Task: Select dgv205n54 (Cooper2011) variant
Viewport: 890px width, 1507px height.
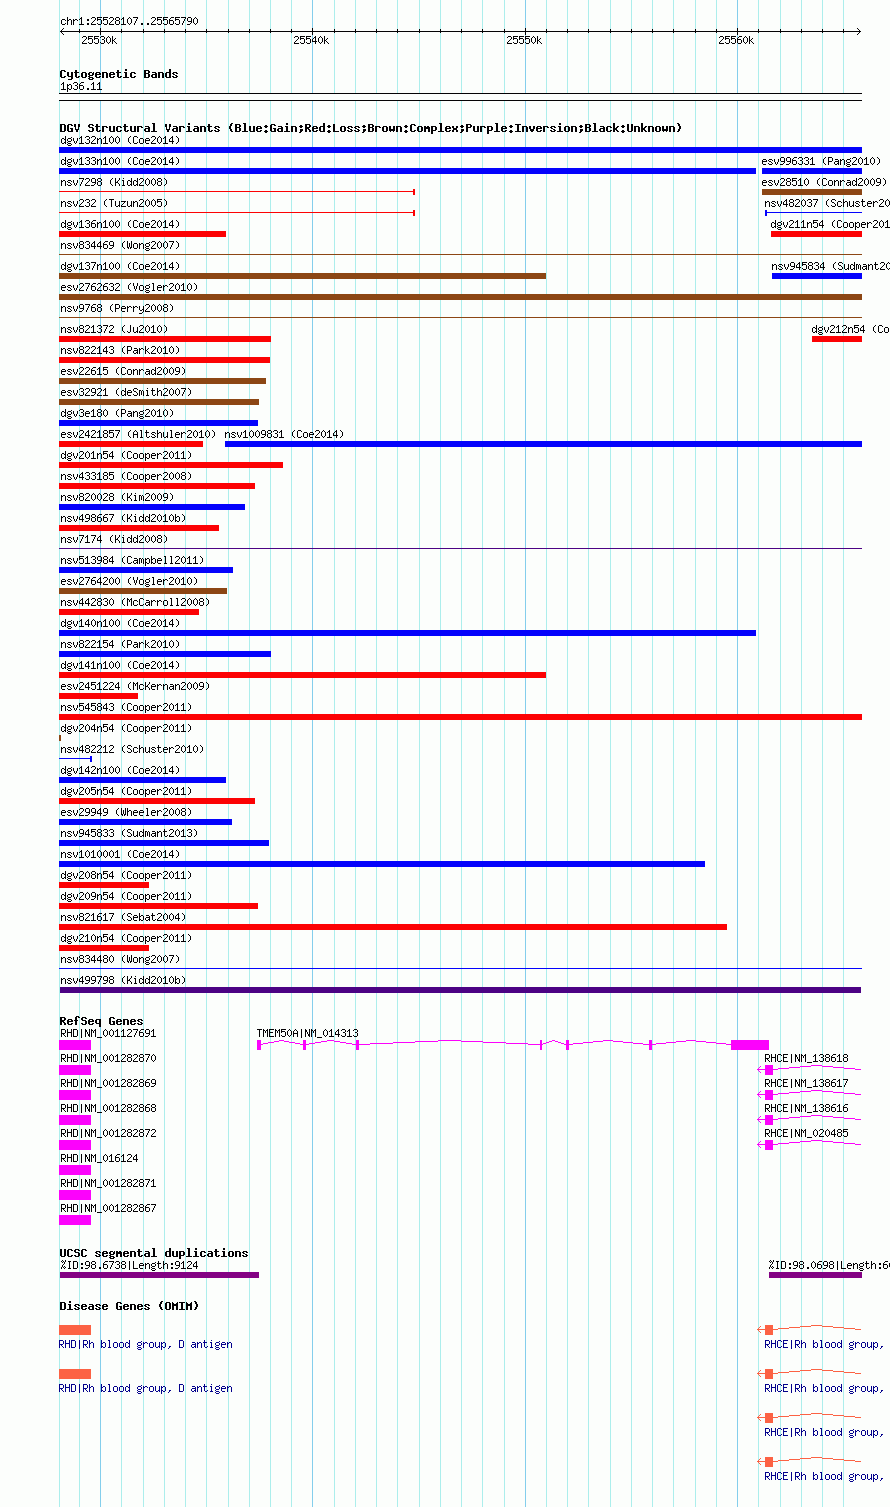Action: 126,792
